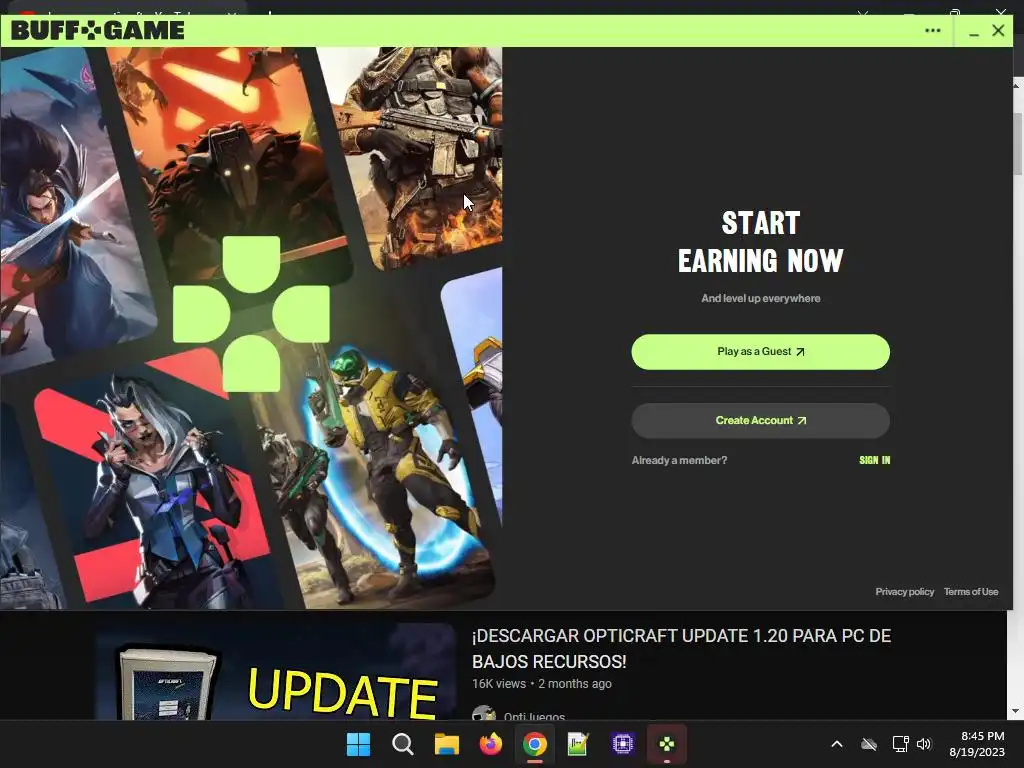The height and width of the screenshot is (768, 1024).
Task: Click the START EARNING NOW heading
Action: (x=760, y=242)
